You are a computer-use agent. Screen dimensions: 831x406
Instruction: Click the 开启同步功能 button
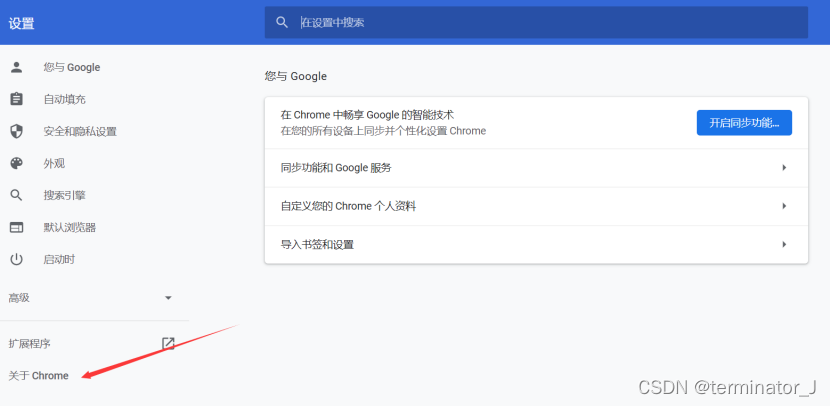(x=744, y=123)
